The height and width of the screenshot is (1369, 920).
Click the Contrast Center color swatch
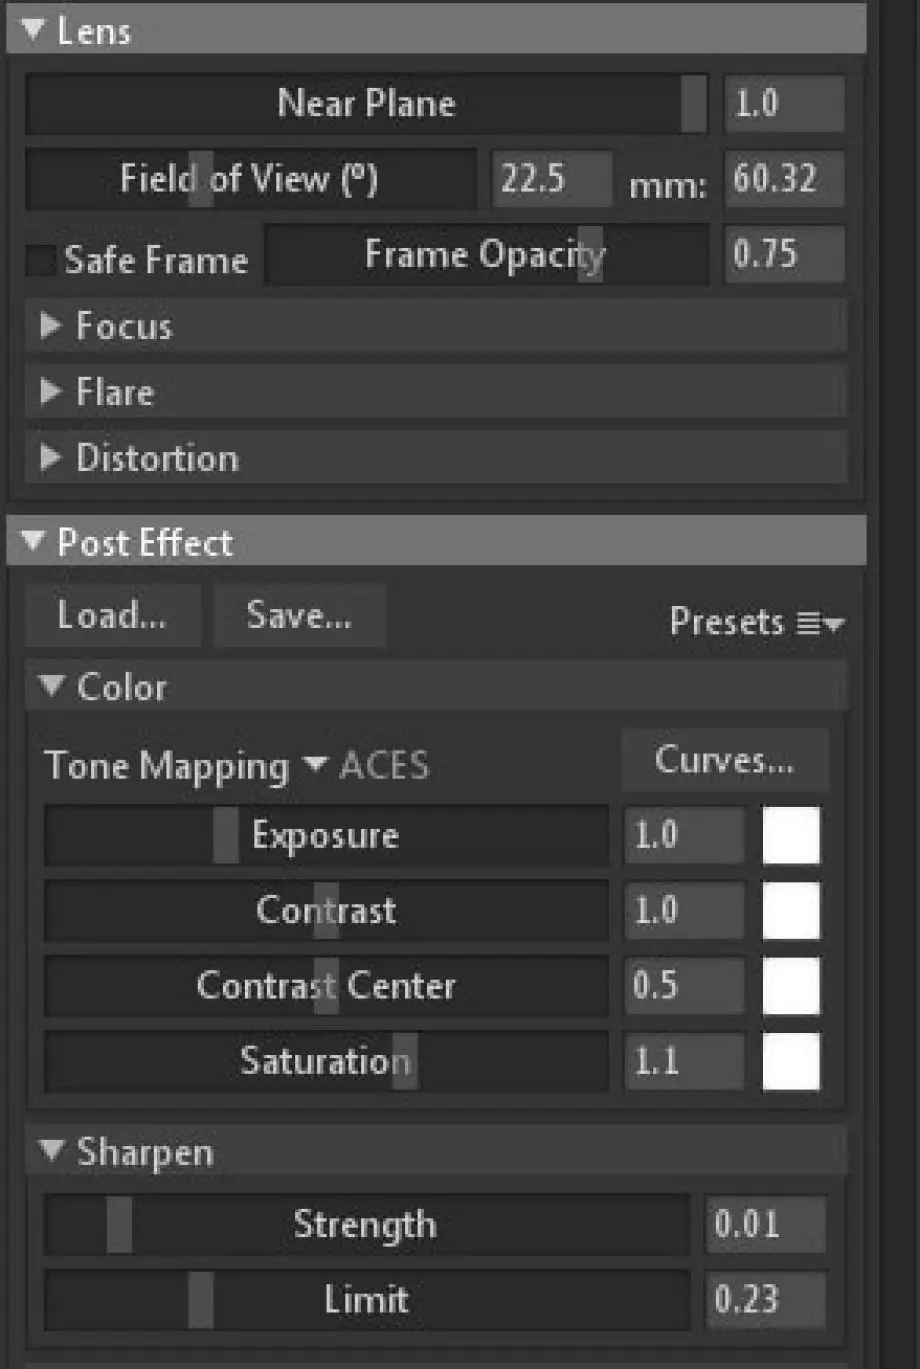coord(791,985)
